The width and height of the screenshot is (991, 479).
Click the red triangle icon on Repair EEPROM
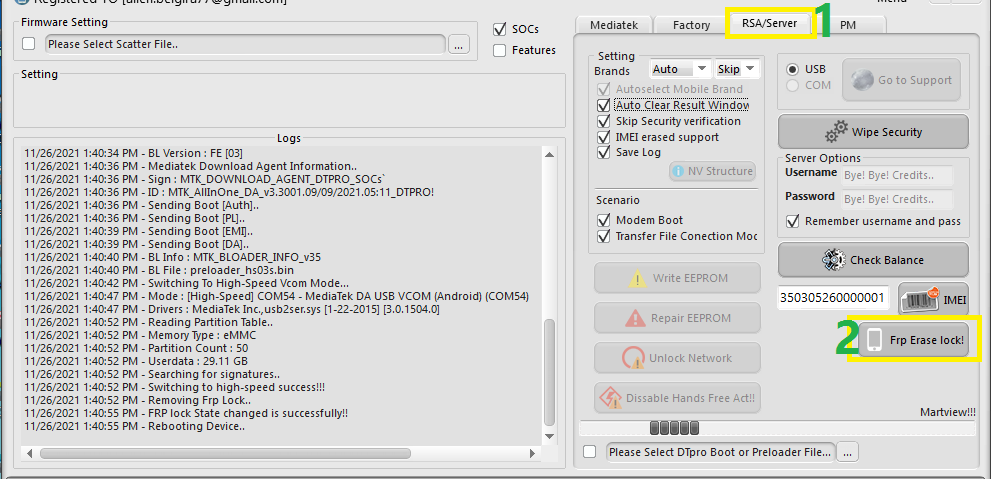[635, 318]
